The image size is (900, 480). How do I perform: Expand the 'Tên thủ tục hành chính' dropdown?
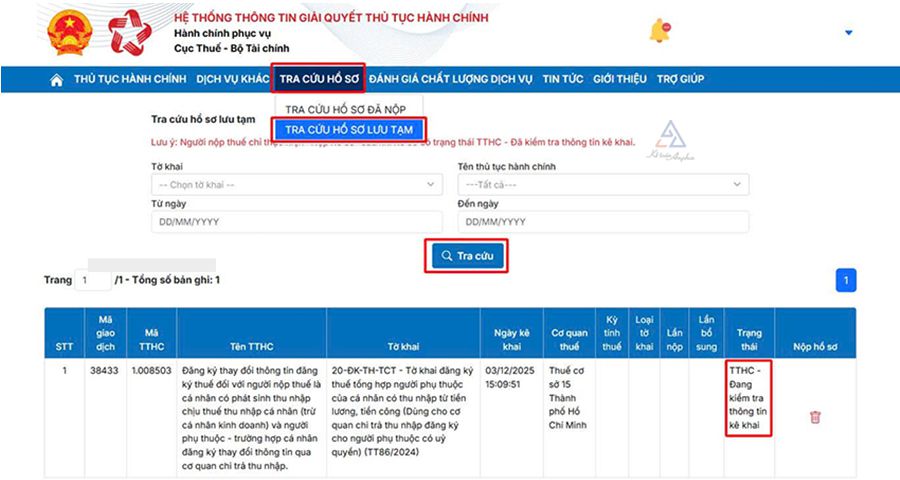603,185
